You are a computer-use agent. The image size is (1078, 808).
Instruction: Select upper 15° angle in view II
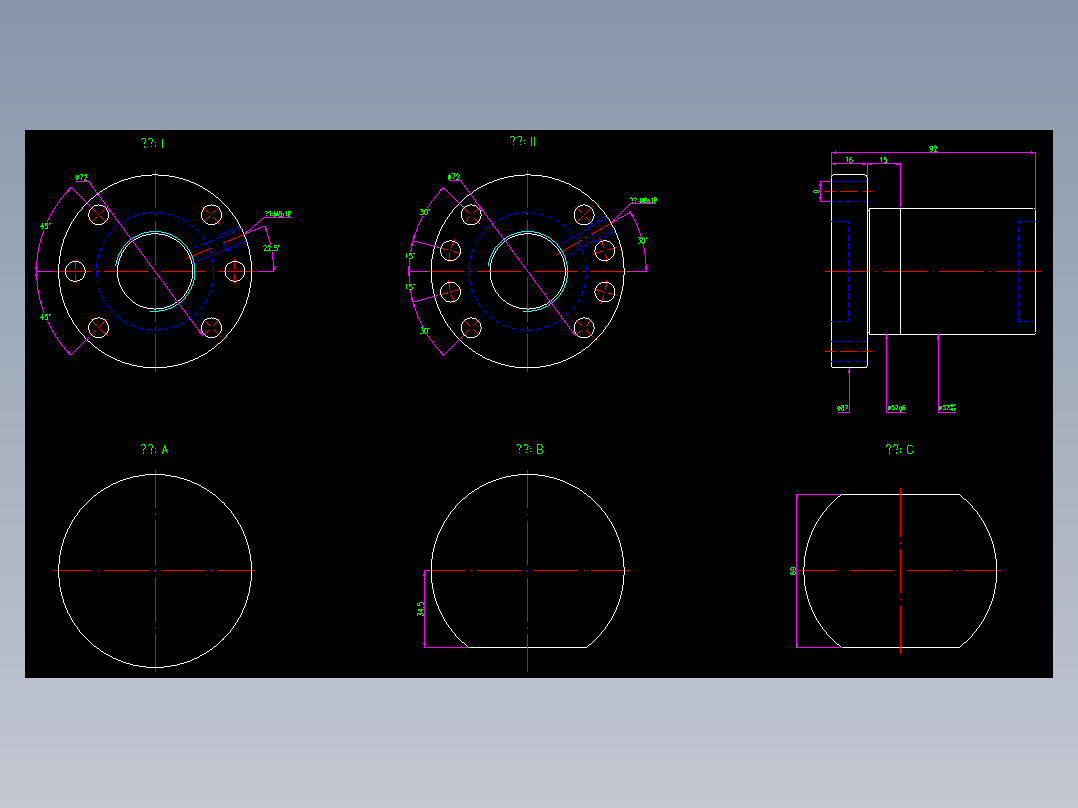pos(410,256)
